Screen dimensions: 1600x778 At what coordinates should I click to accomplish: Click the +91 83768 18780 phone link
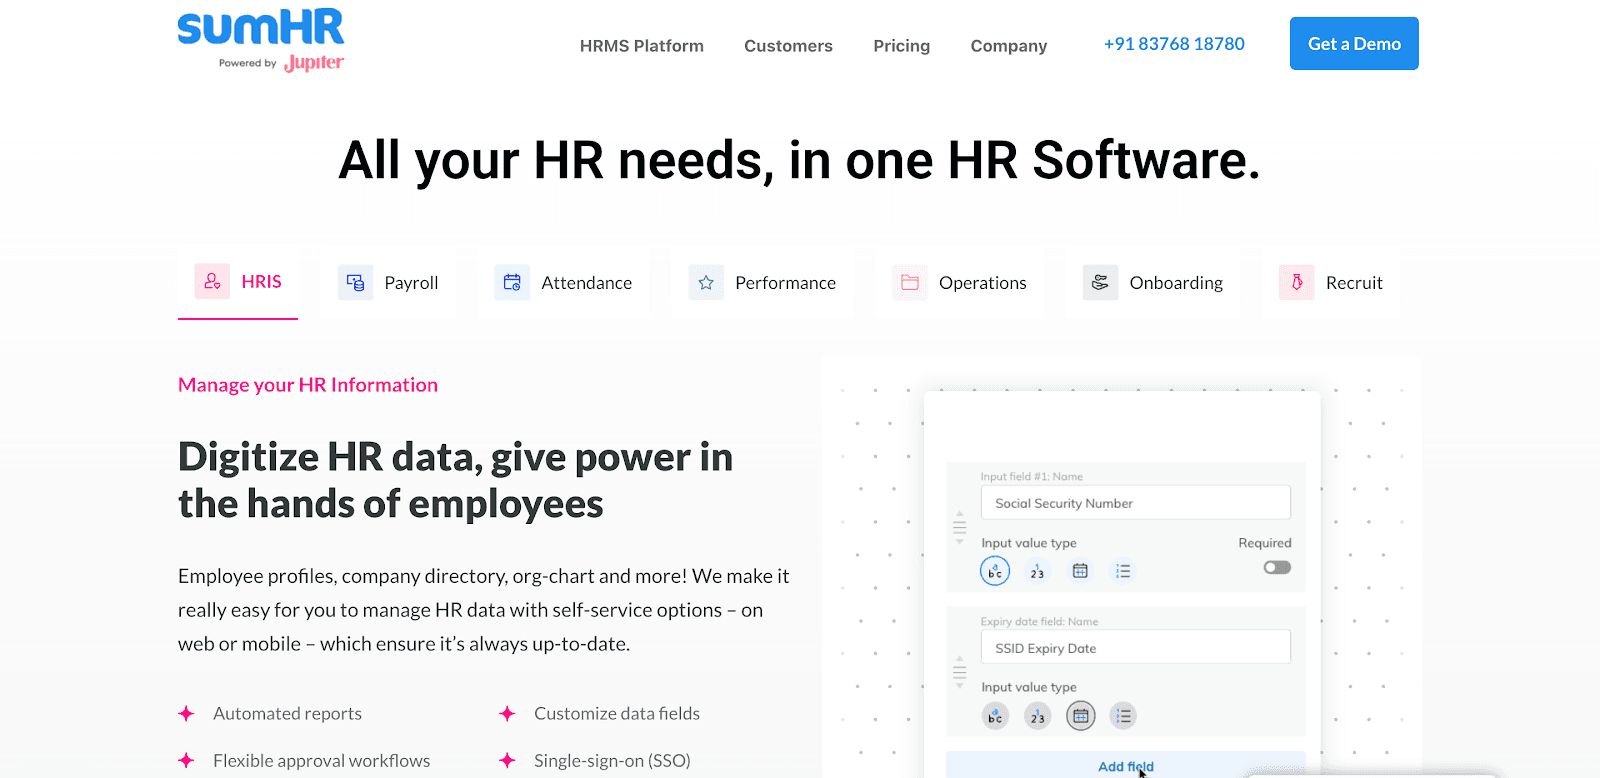coord(1174,44)
